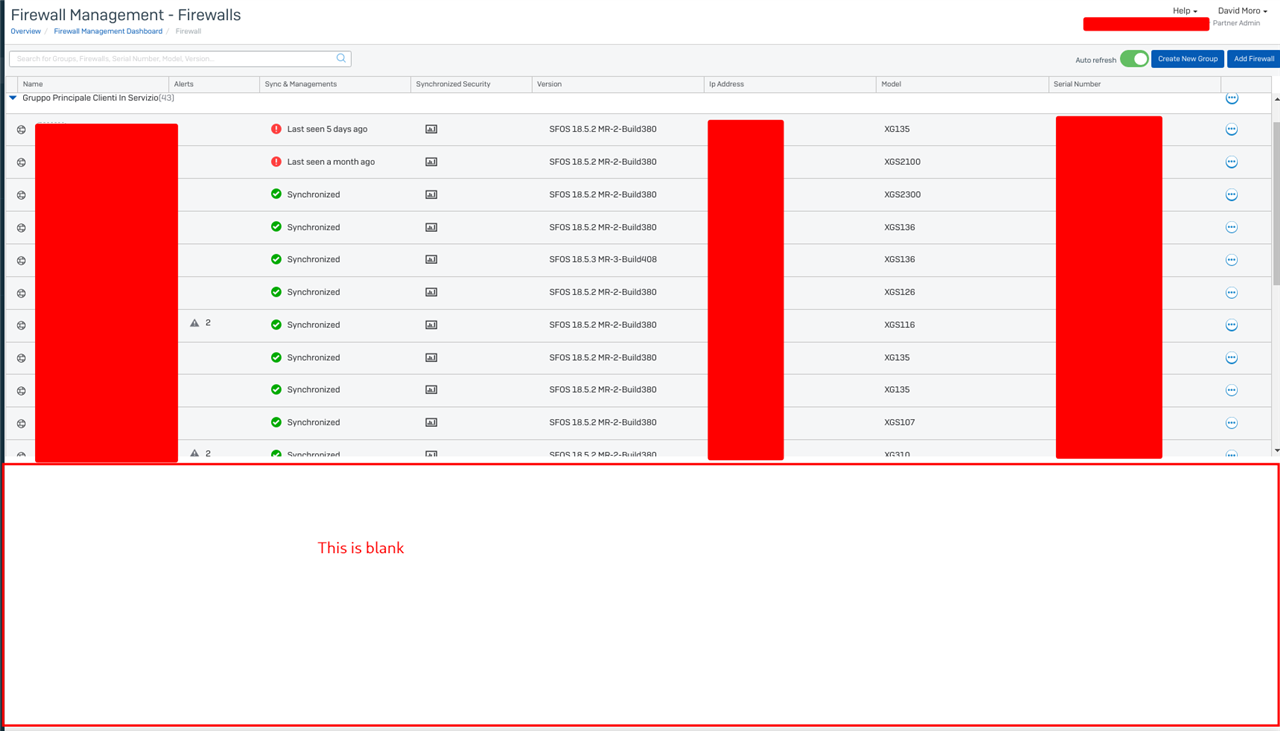Click the scrollbar up arrow of the table
Viewport: 1280px width, 731px height.
(1276, 99)
